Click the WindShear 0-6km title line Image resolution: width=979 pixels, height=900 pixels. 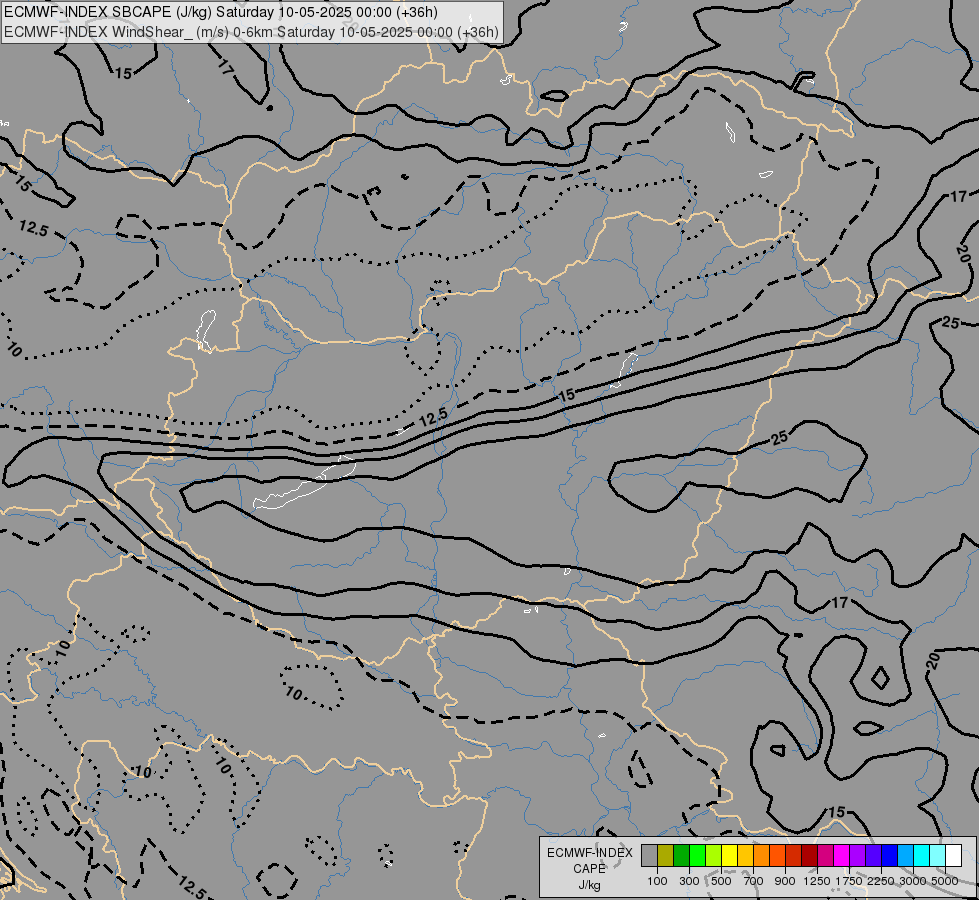coord(252,32)
